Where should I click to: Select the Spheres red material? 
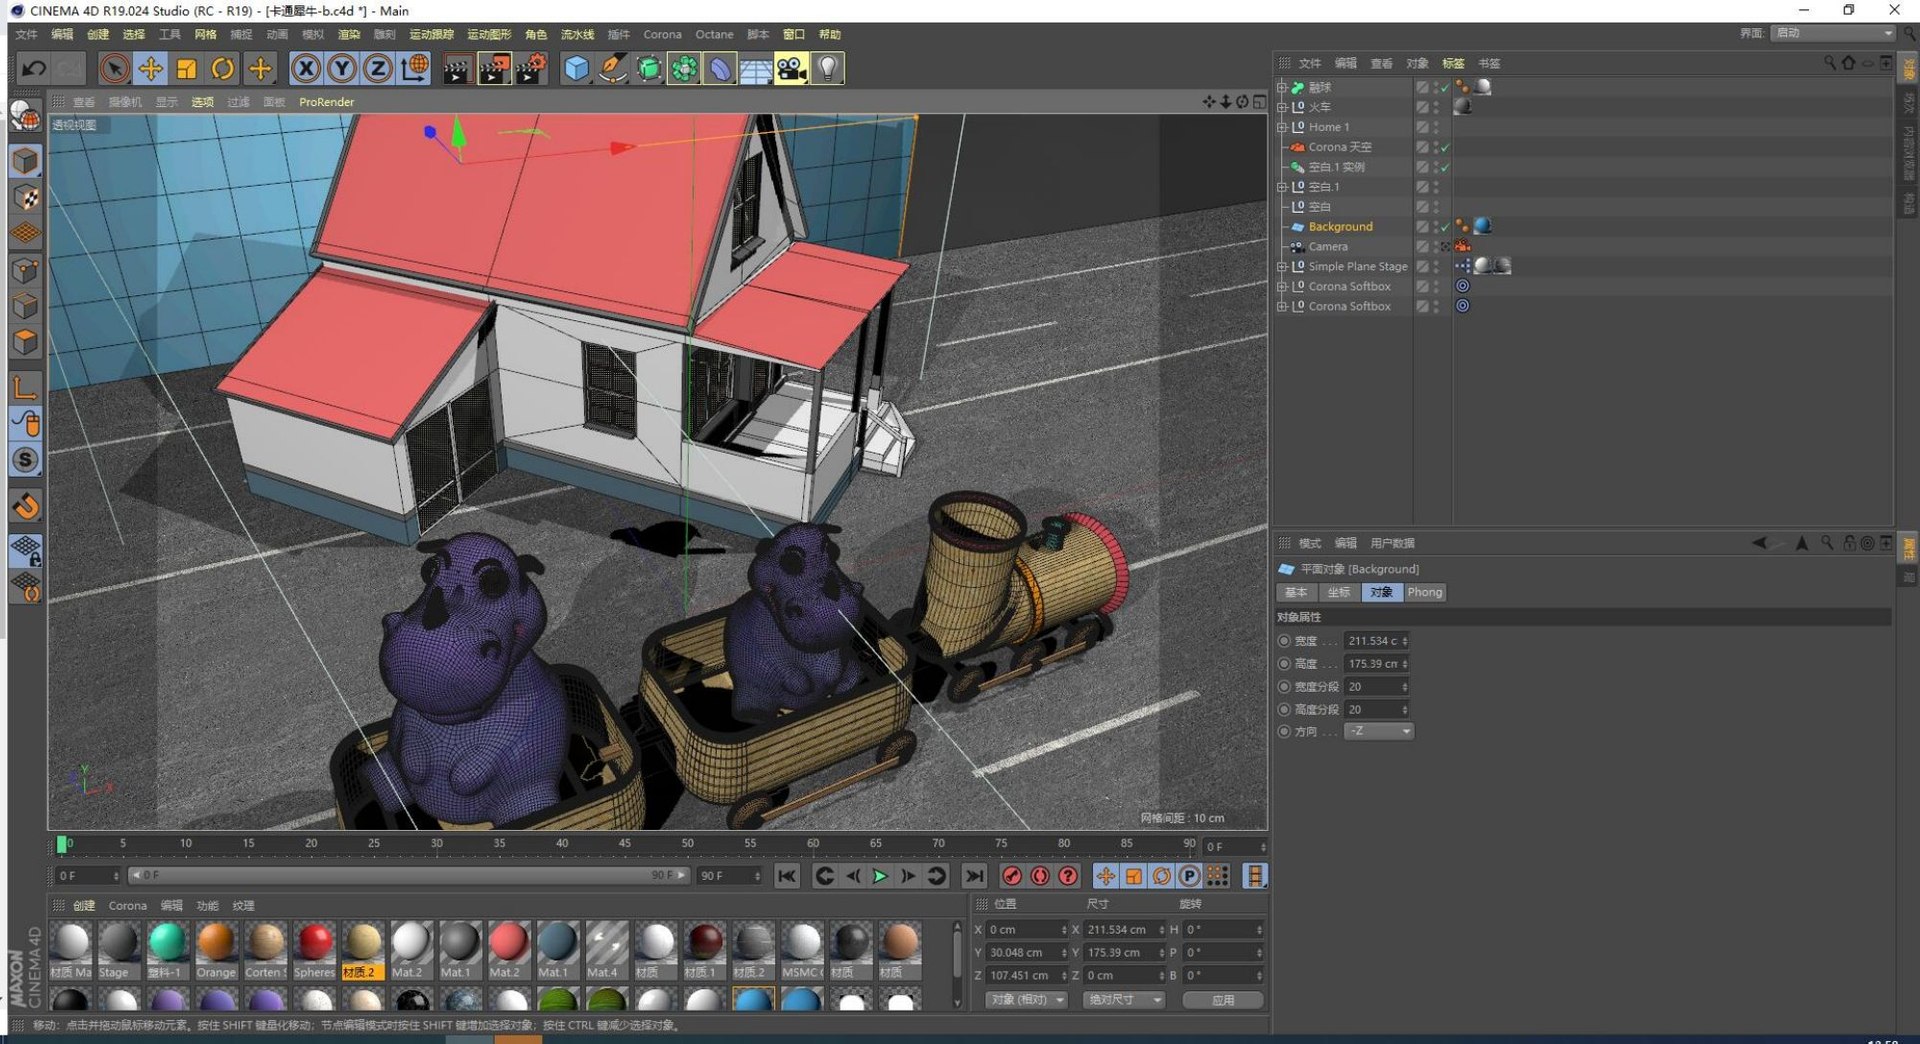click(x=314, y=950)
